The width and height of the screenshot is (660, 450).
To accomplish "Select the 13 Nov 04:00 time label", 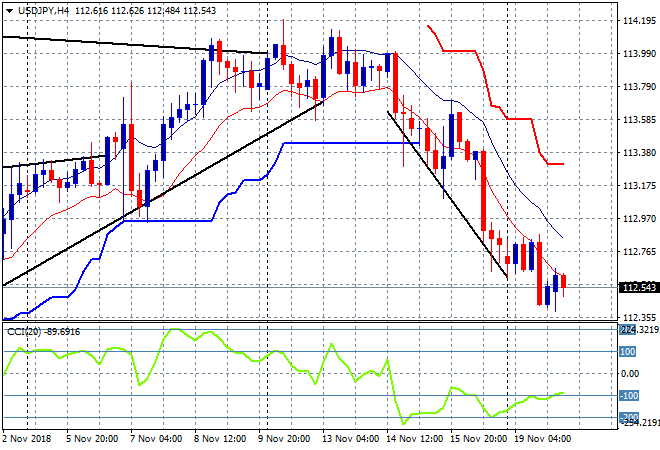I will (x=350, y=439).
